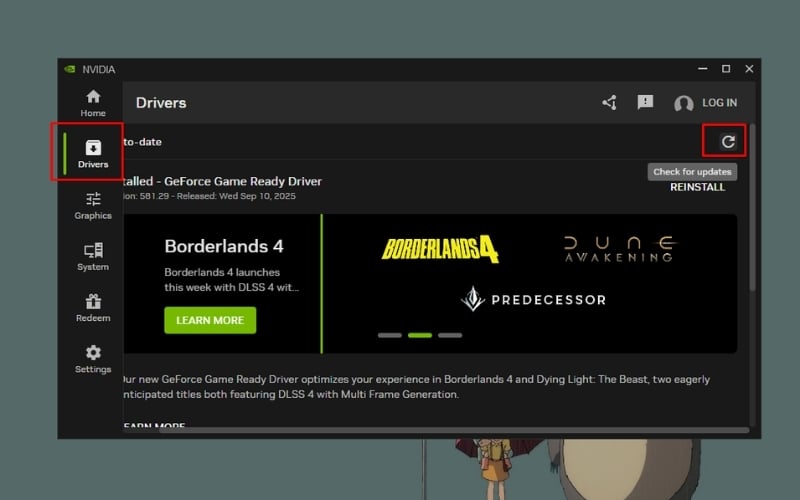Select the Drivers sidebar icon
Screen dimensions: 800x500
click(93, 153)
